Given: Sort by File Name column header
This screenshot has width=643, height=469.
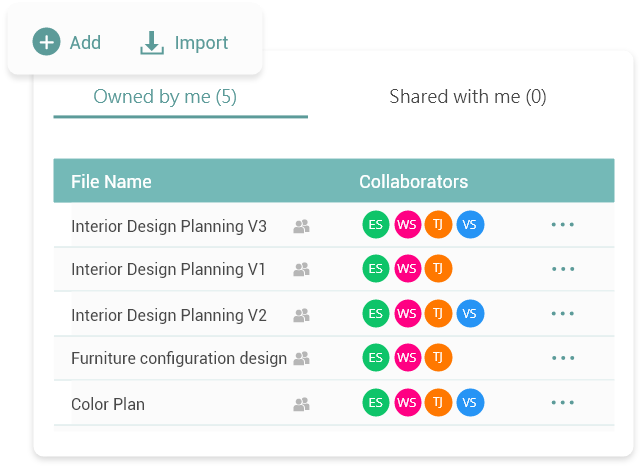Looking at the screenshot, I should click(111, 181).
